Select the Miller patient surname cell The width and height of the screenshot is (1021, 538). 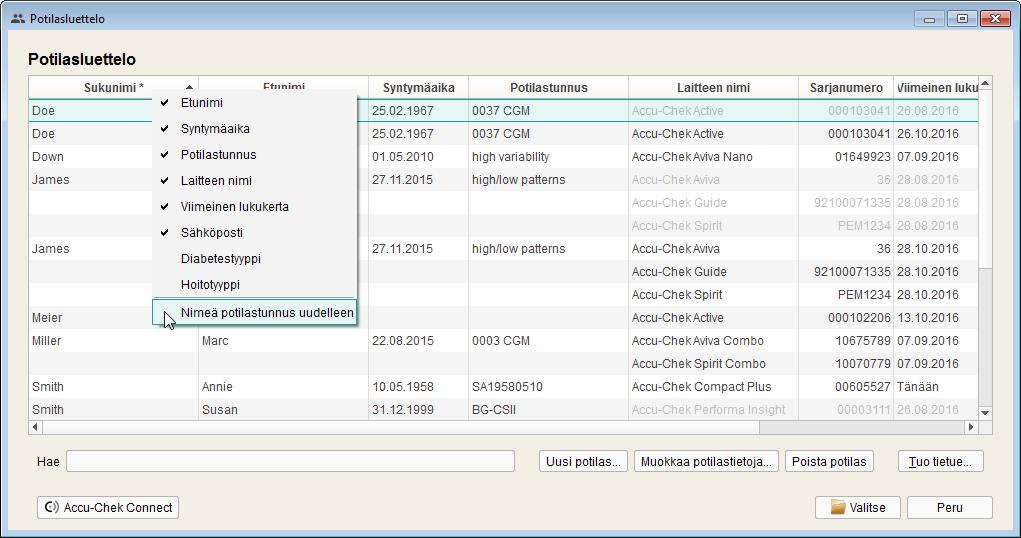(46, 341)
